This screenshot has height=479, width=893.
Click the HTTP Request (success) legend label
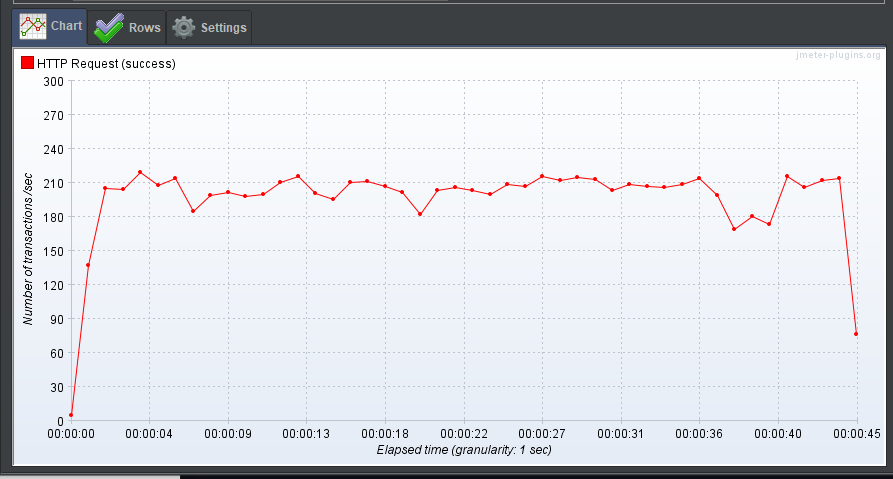106,64
